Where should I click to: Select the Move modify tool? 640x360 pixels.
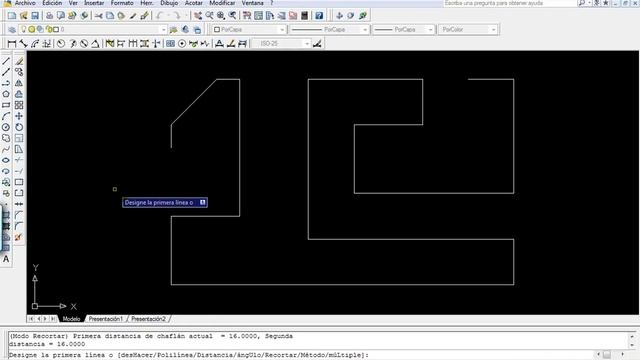pos(19,116)
